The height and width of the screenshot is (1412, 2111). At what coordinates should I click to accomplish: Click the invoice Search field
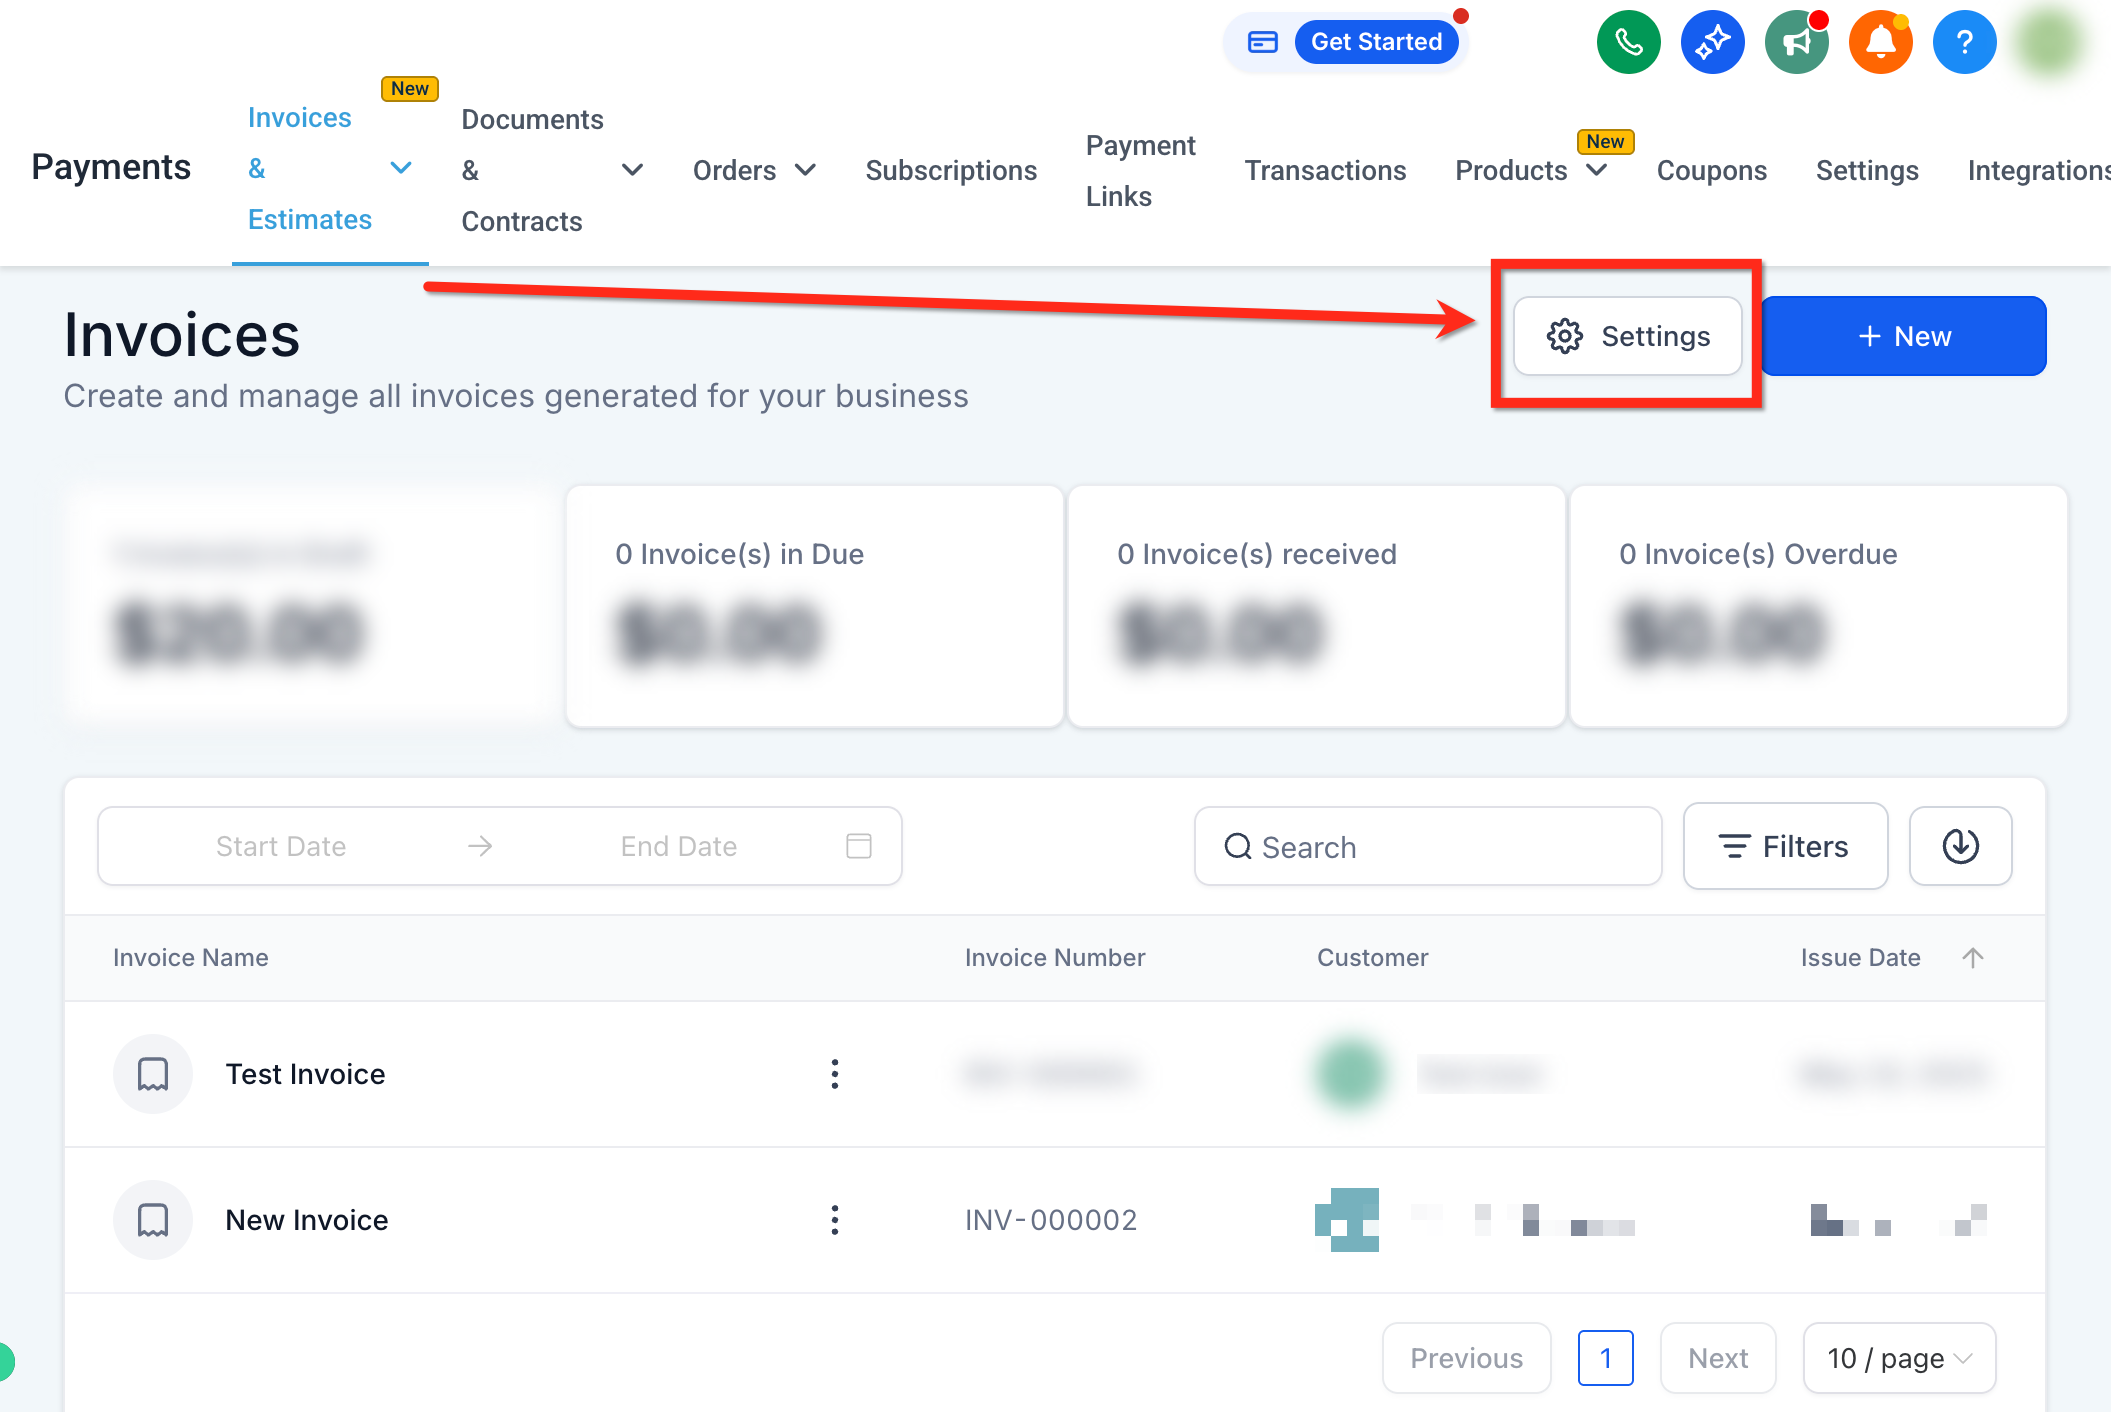(1428, 846)
